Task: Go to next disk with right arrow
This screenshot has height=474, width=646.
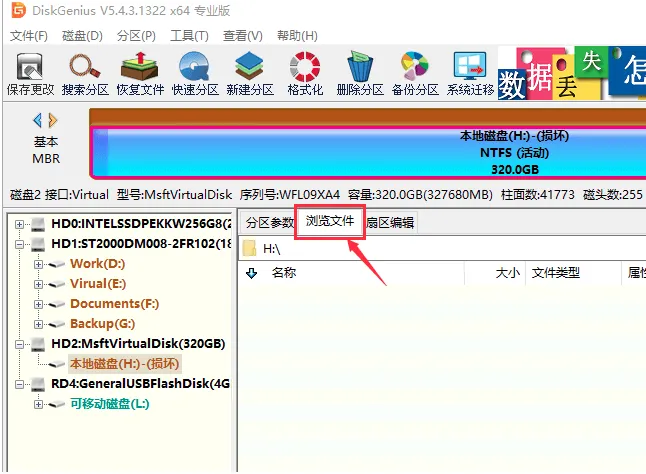Action: [53, 120]
